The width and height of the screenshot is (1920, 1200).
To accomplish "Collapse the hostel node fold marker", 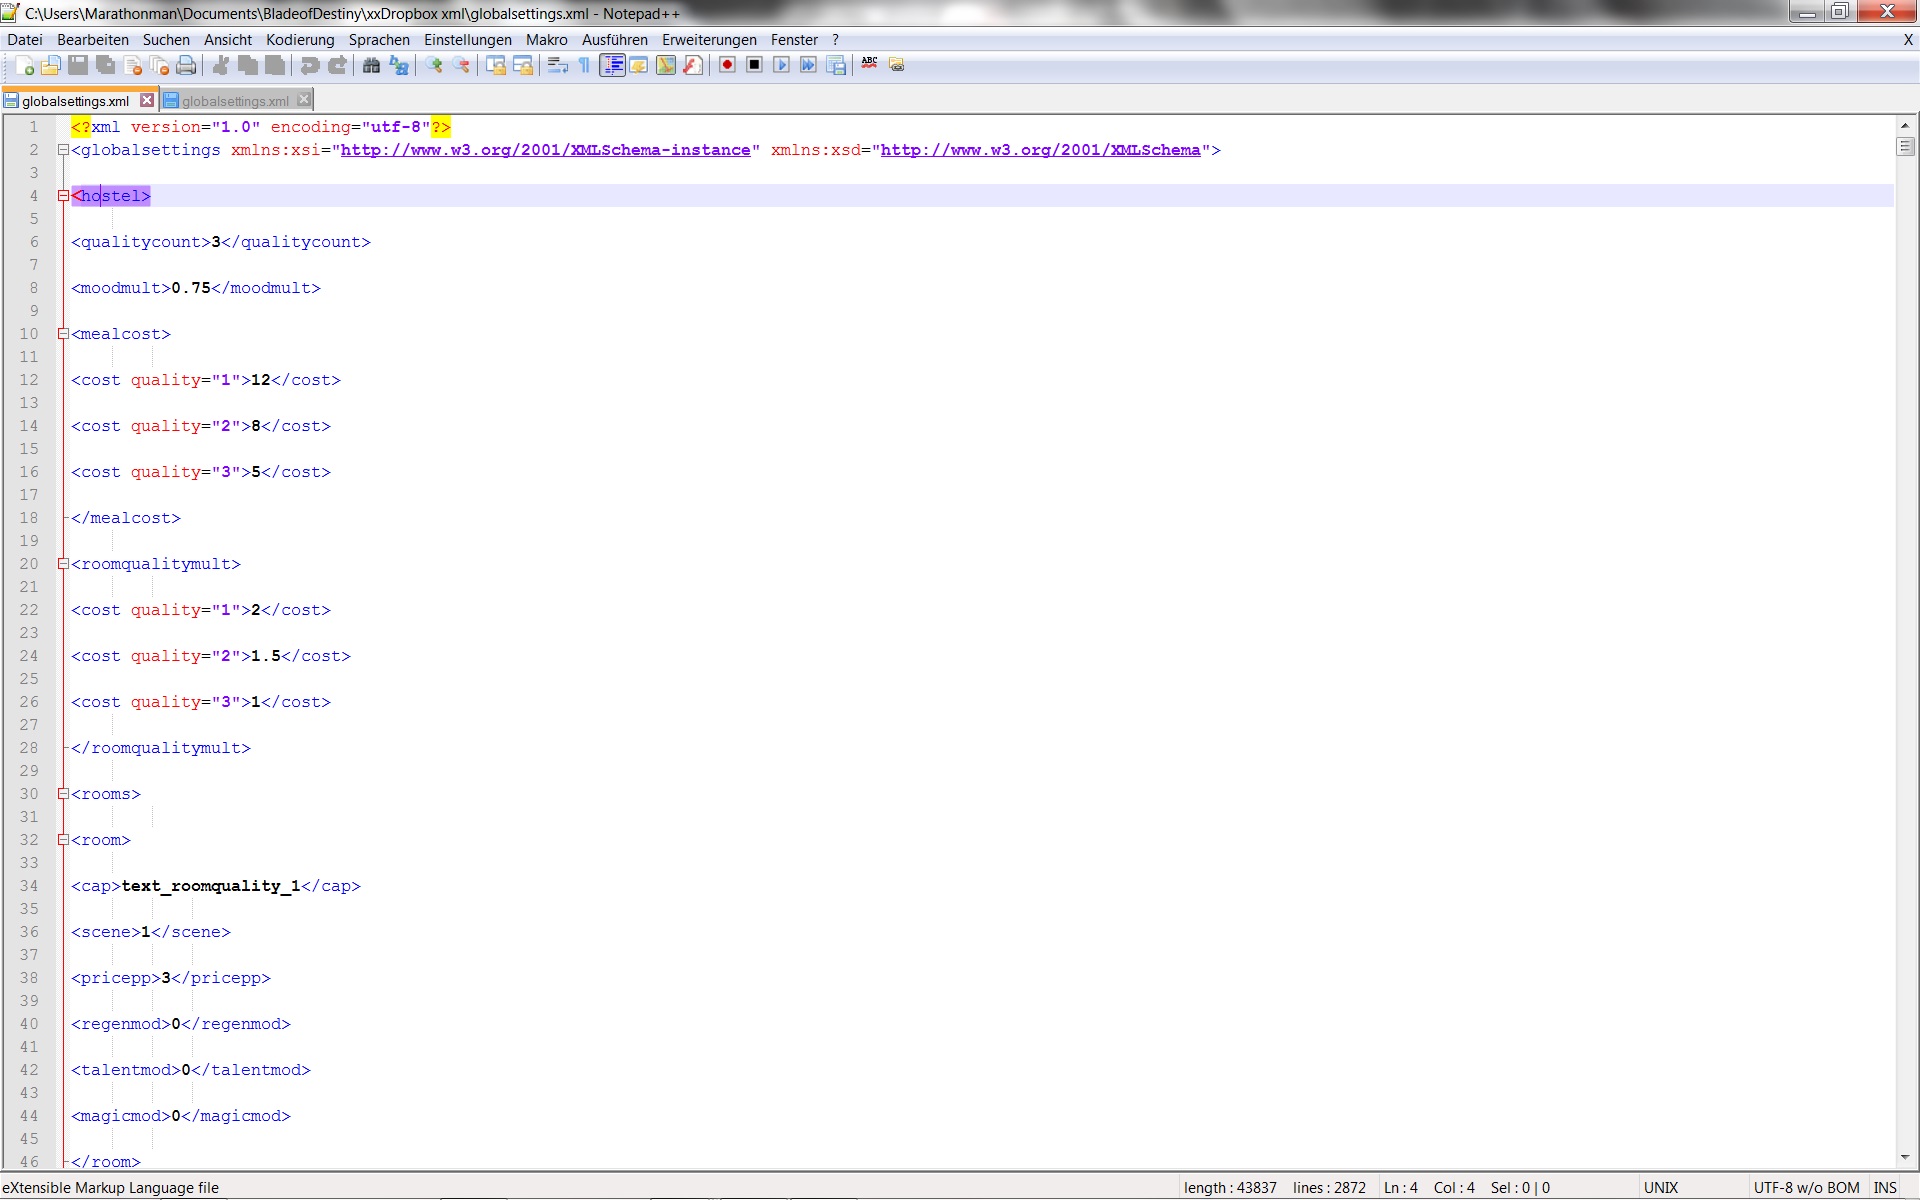I will pyautogui.click(x=63, y=196).
